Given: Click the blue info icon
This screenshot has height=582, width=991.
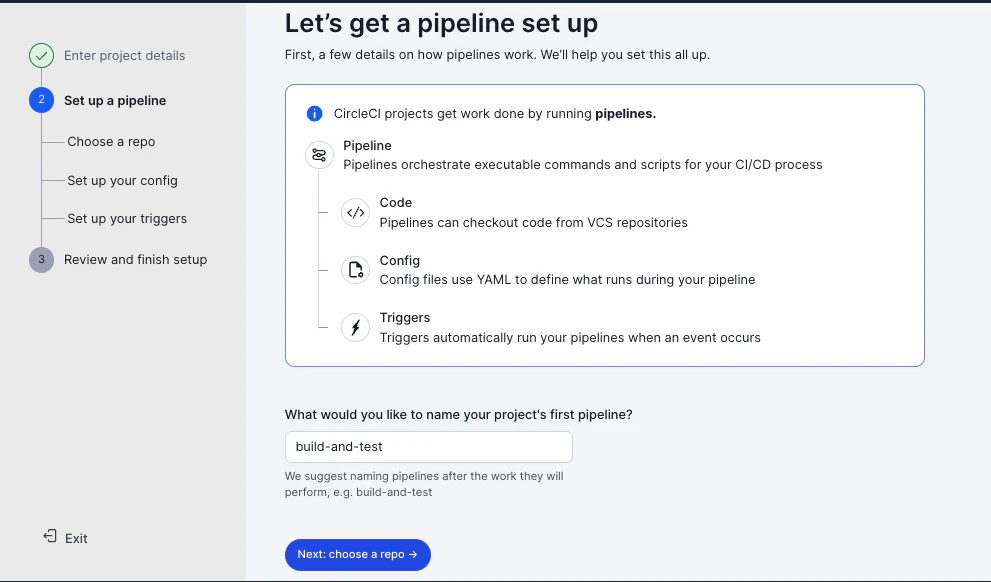Looking at the screenshot, I should point(314,114).
